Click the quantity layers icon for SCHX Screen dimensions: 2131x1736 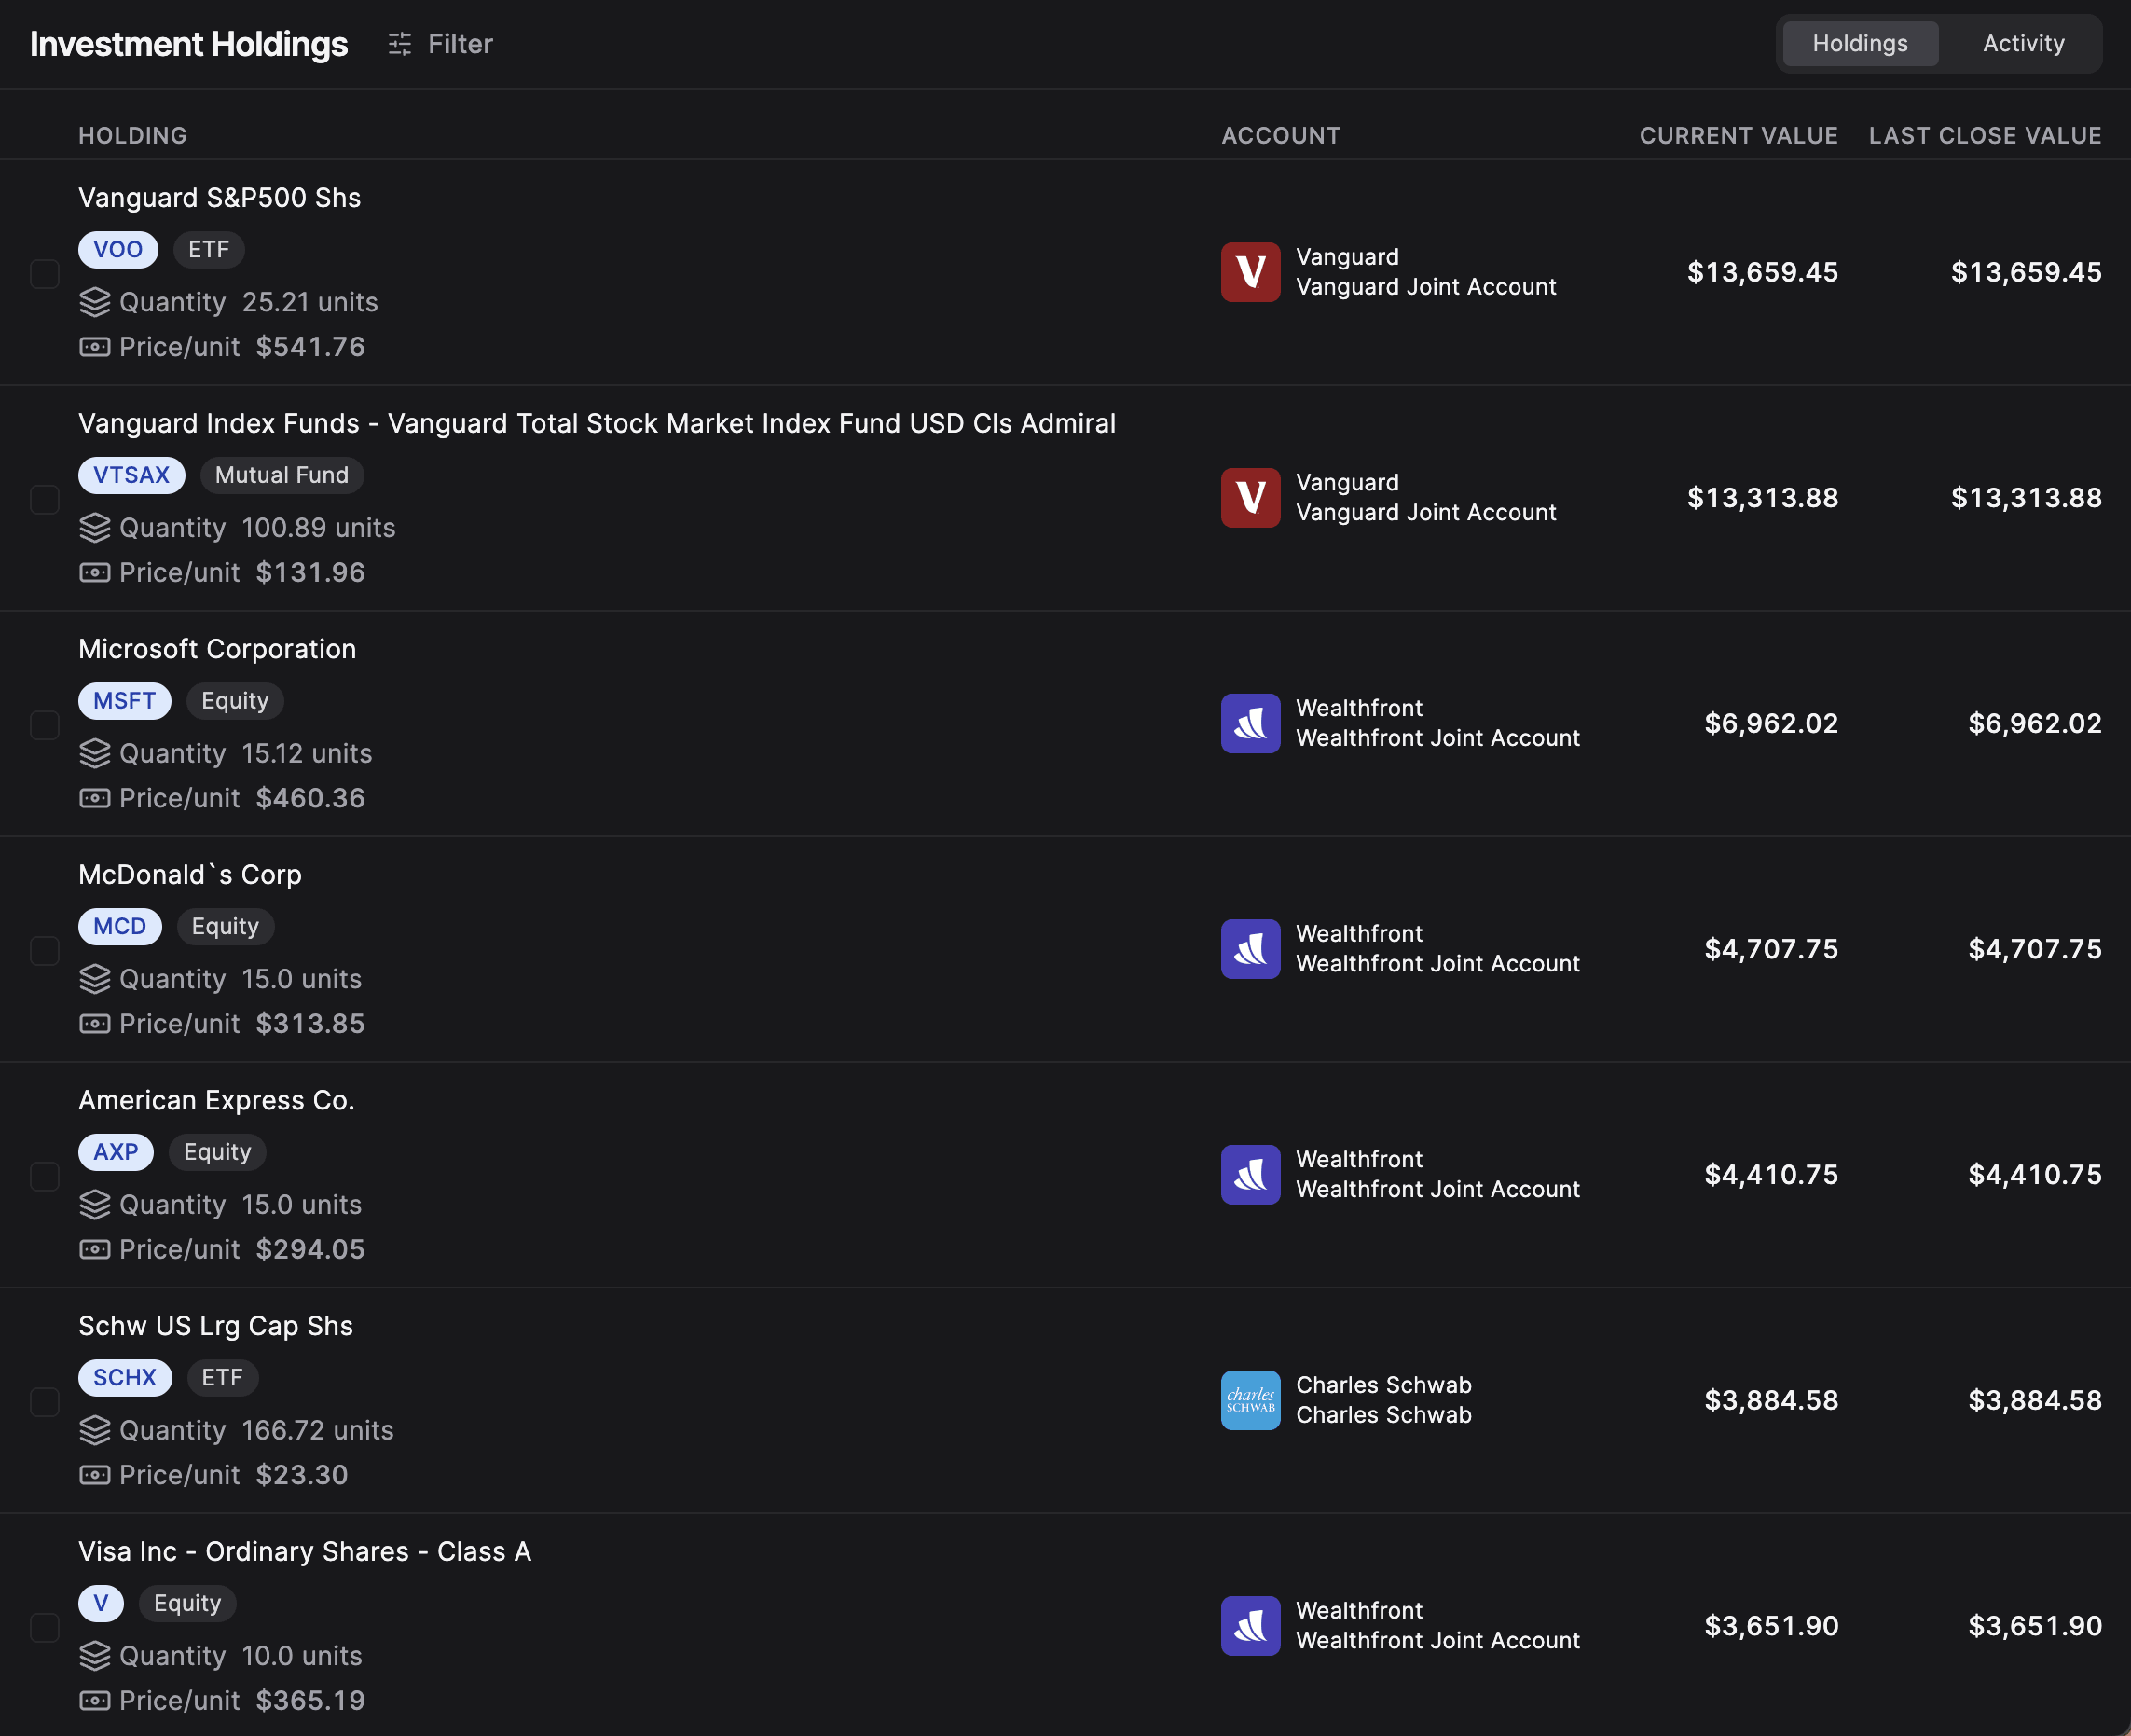(95, 1430)
